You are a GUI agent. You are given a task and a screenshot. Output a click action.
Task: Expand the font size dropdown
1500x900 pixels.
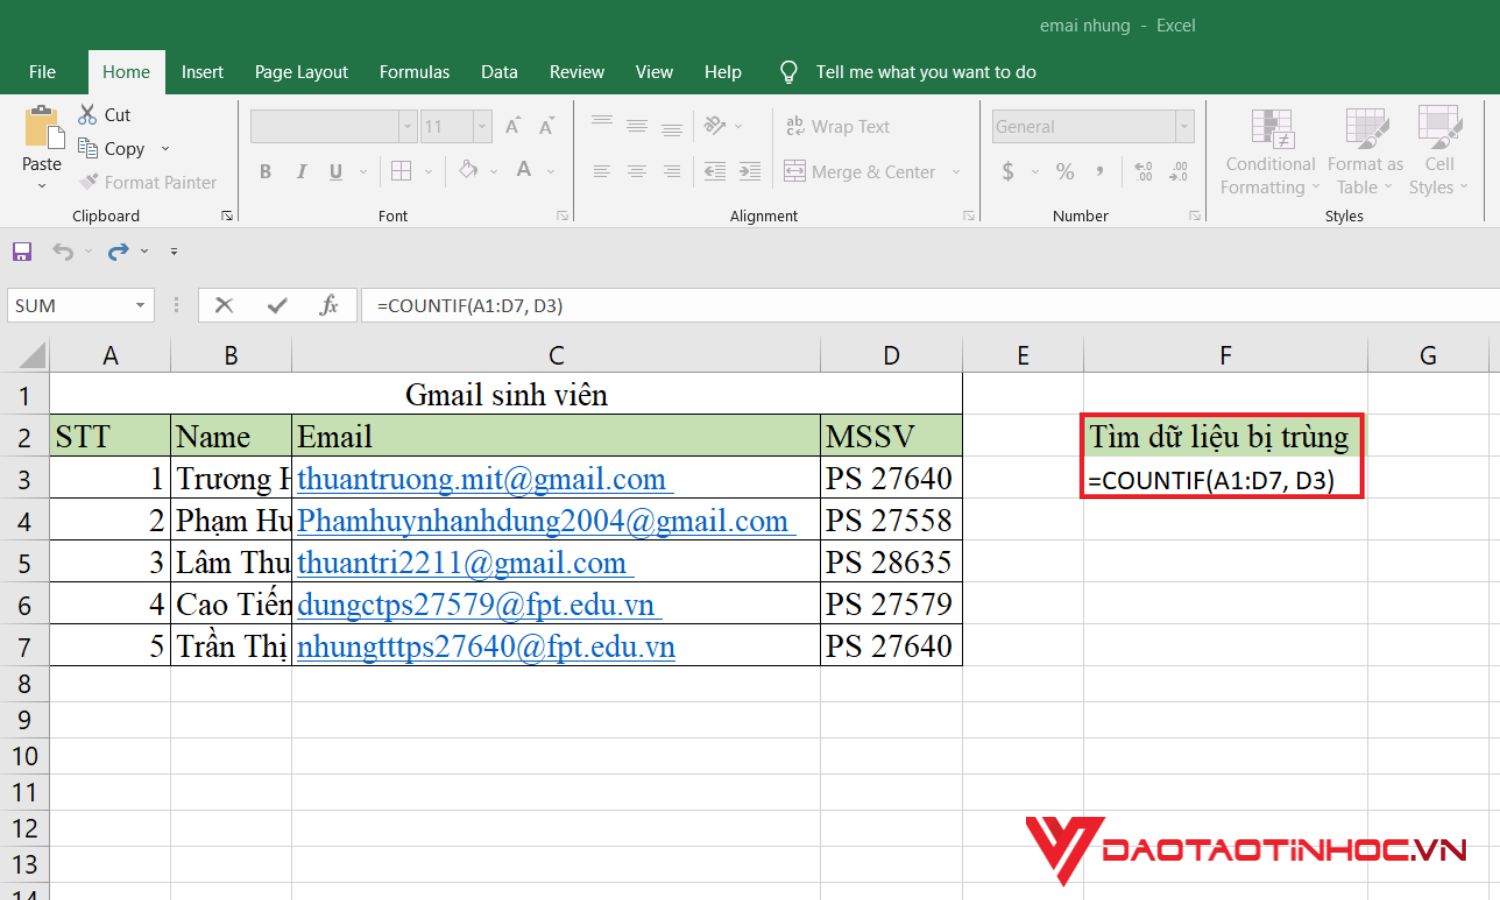(482, 126)
